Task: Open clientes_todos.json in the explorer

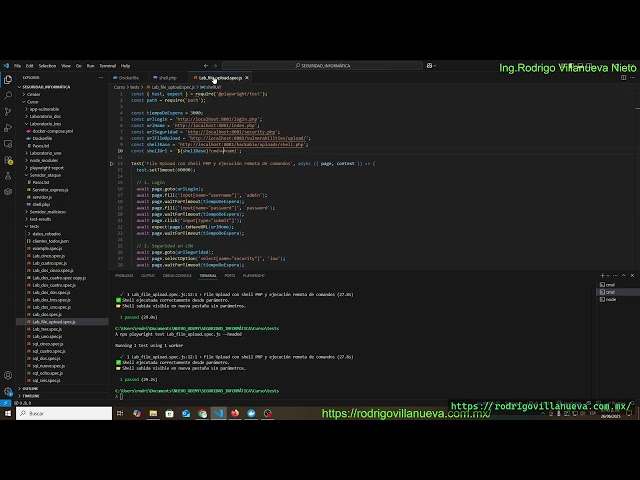Action: click(x=51, y=241)
